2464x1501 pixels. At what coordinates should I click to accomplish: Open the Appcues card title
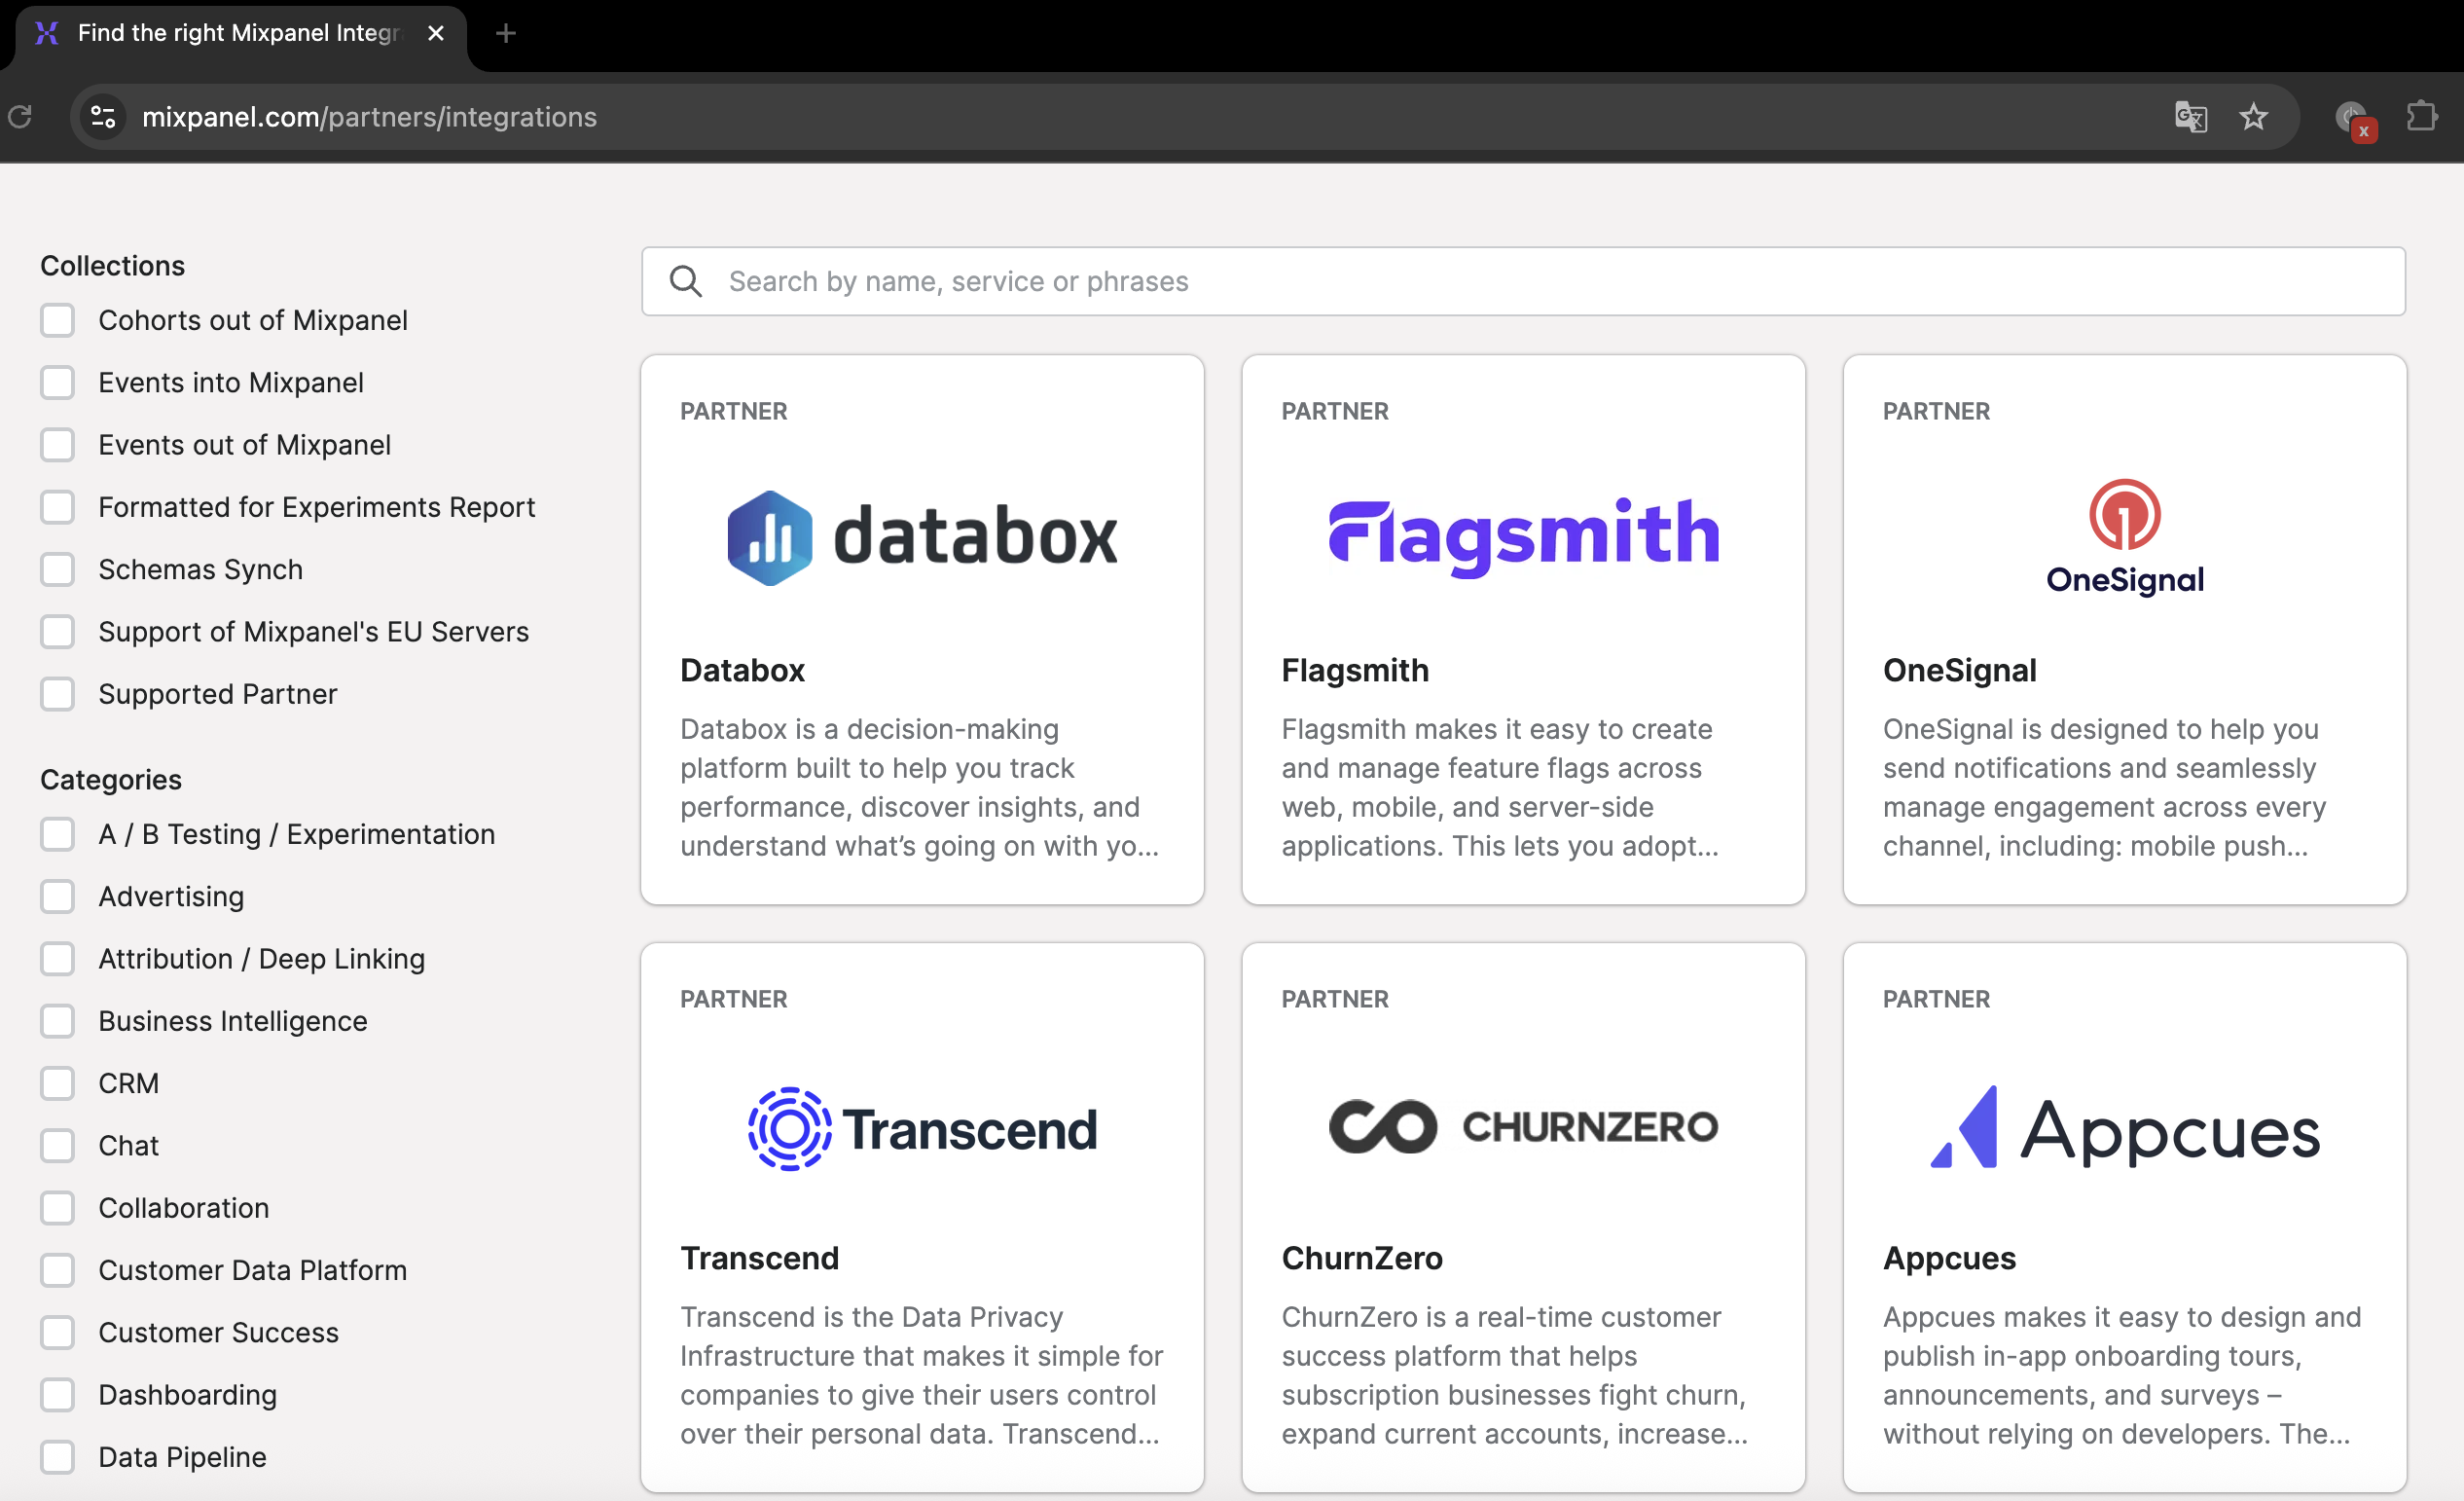pyautogui.click(x=1949, y=1258)
